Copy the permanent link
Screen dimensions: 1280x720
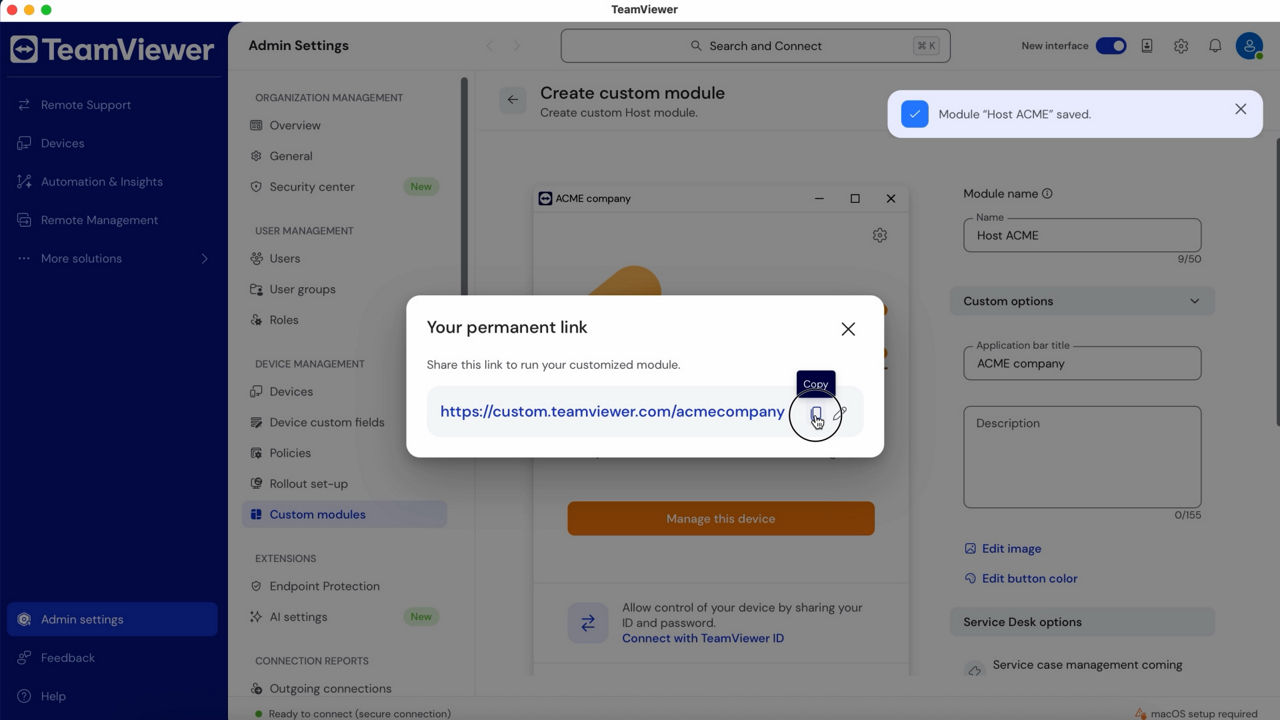point(816,413)
